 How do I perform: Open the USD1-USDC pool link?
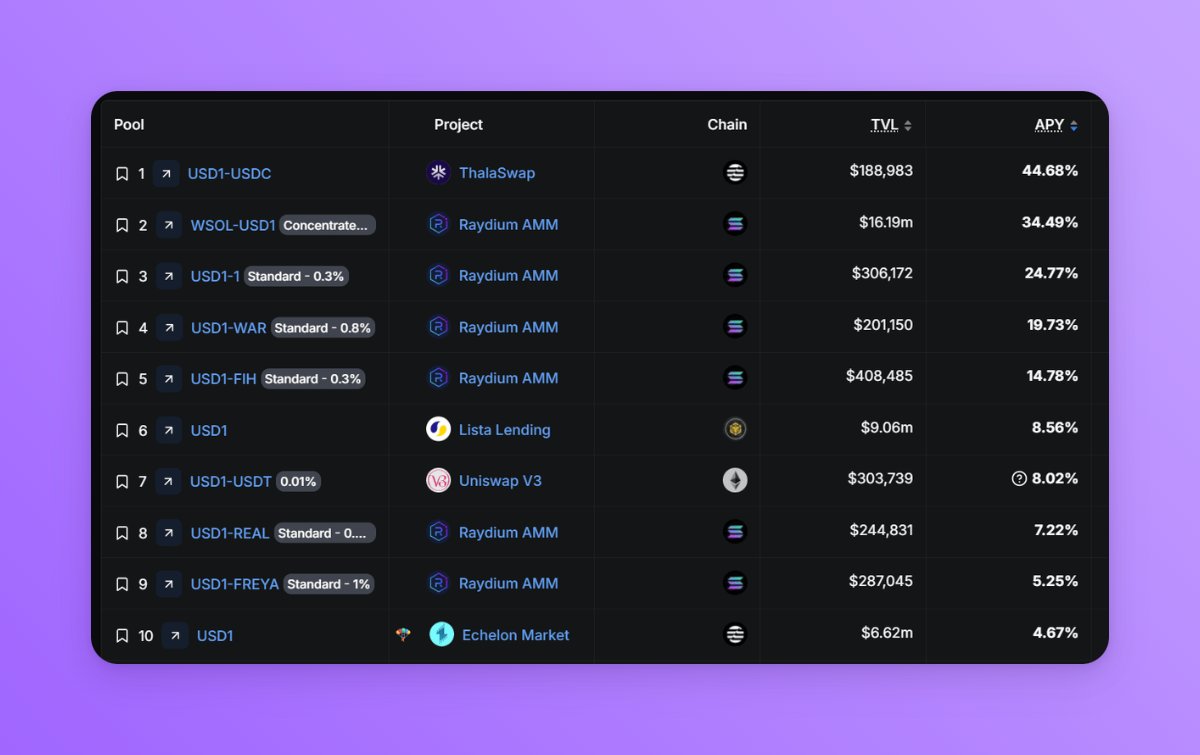(x=229, y=174)
